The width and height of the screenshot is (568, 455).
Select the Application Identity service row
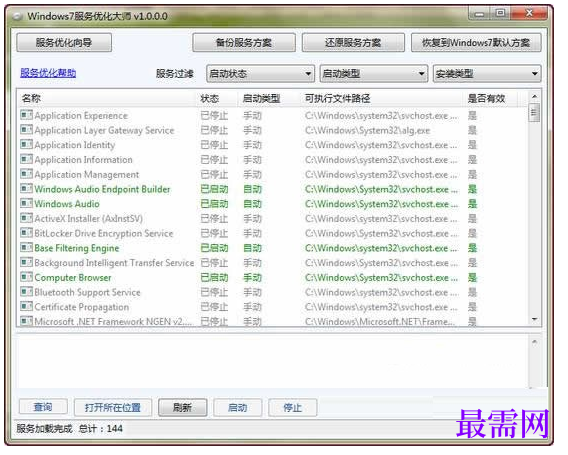coord(272,145)
